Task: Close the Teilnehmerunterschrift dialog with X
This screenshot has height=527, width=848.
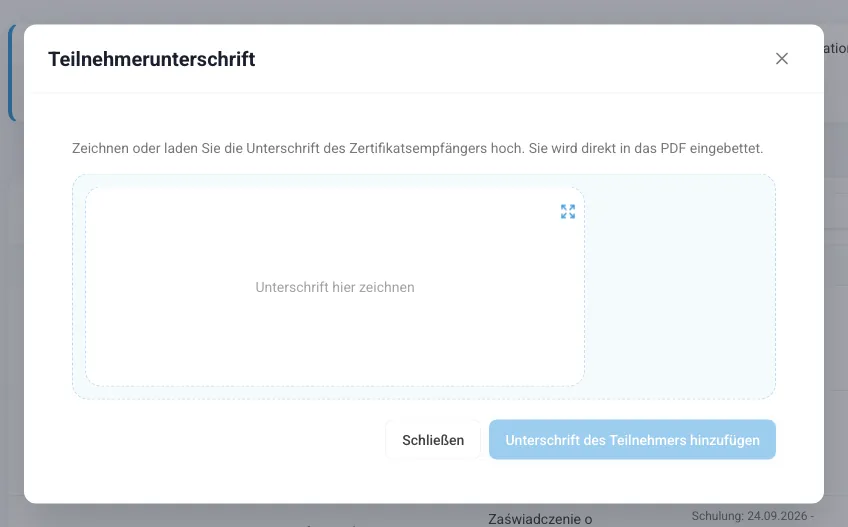Action: click(x=781, y=58)
